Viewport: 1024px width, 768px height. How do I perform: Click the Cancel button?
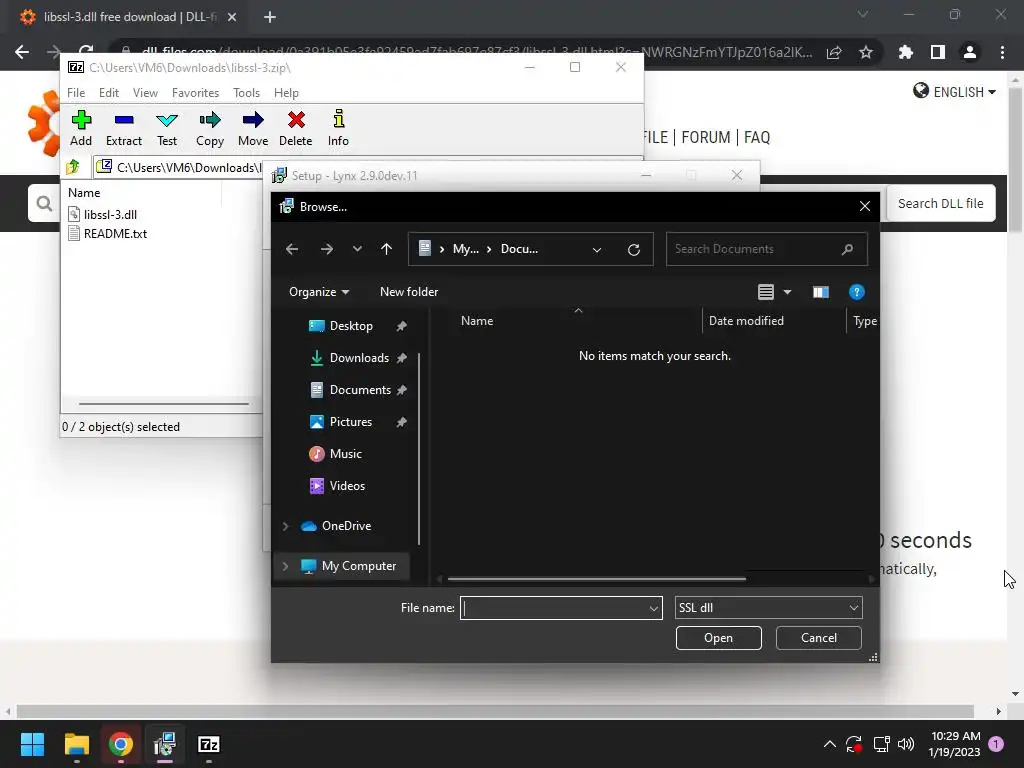point(818,638)
